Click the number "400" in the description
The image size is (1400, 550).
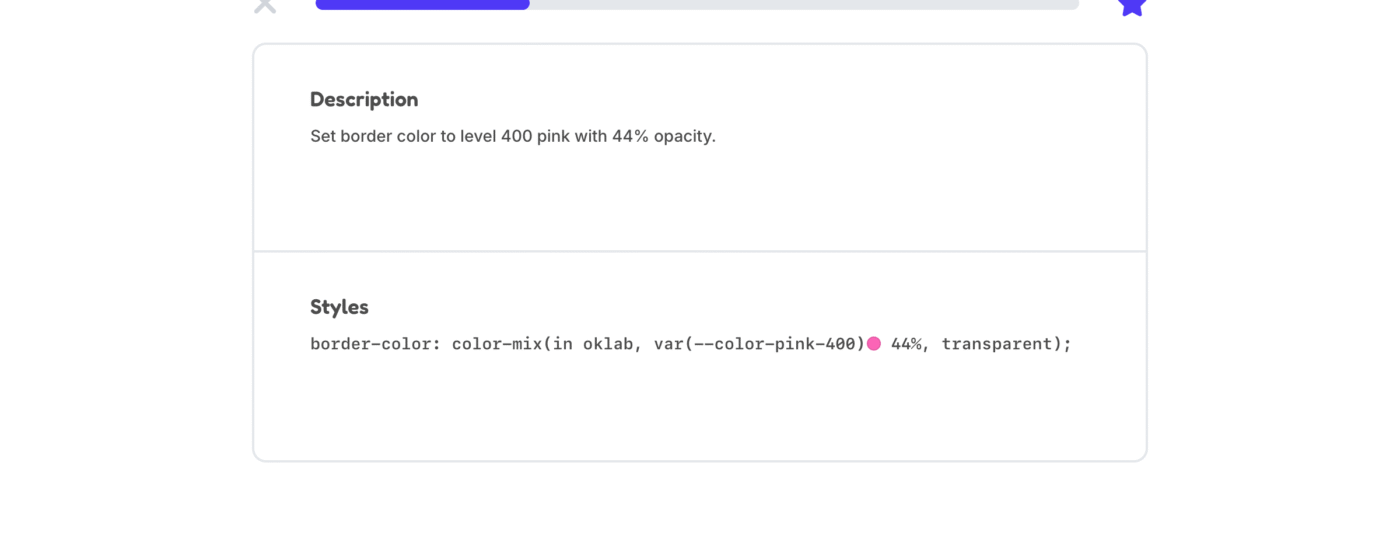tap(516, 136)
